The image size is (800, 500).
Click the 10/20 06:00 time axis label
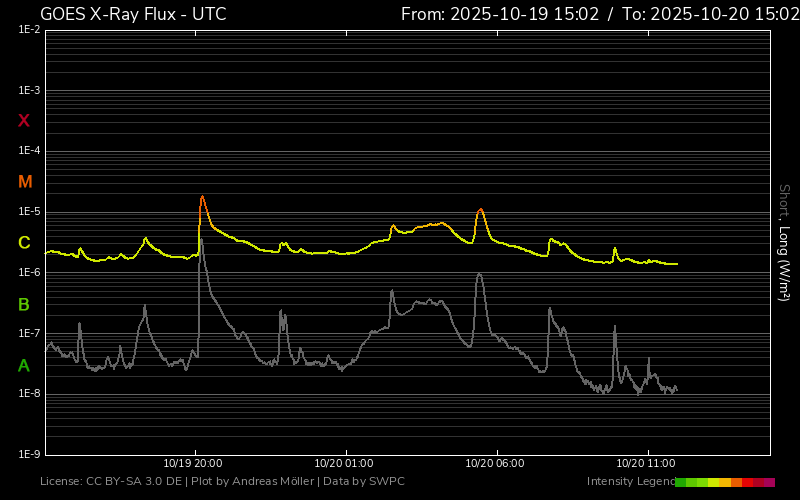[495, 463]
